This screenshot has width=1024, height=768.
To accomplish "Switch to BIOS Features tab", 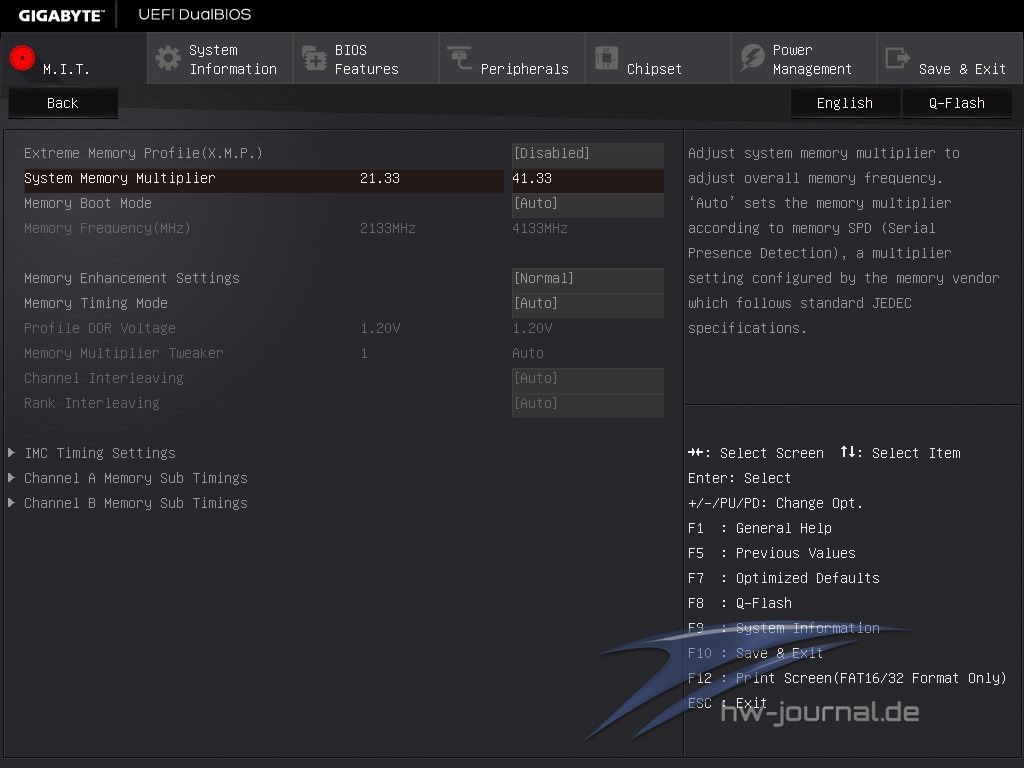I will (366, 58).
